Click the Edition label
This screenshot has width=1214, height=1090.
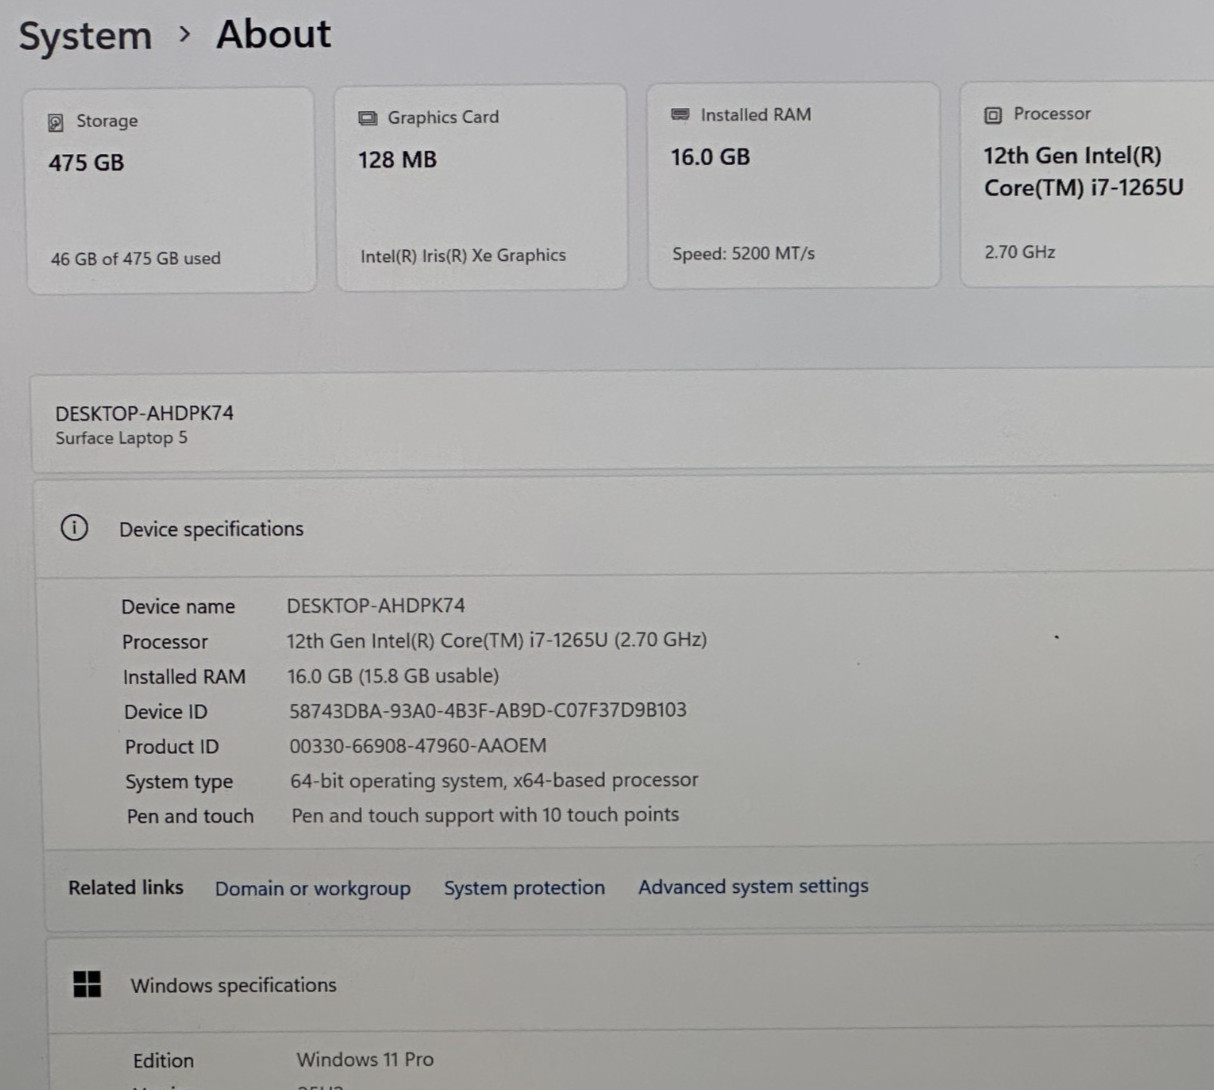coord(163,1060)
